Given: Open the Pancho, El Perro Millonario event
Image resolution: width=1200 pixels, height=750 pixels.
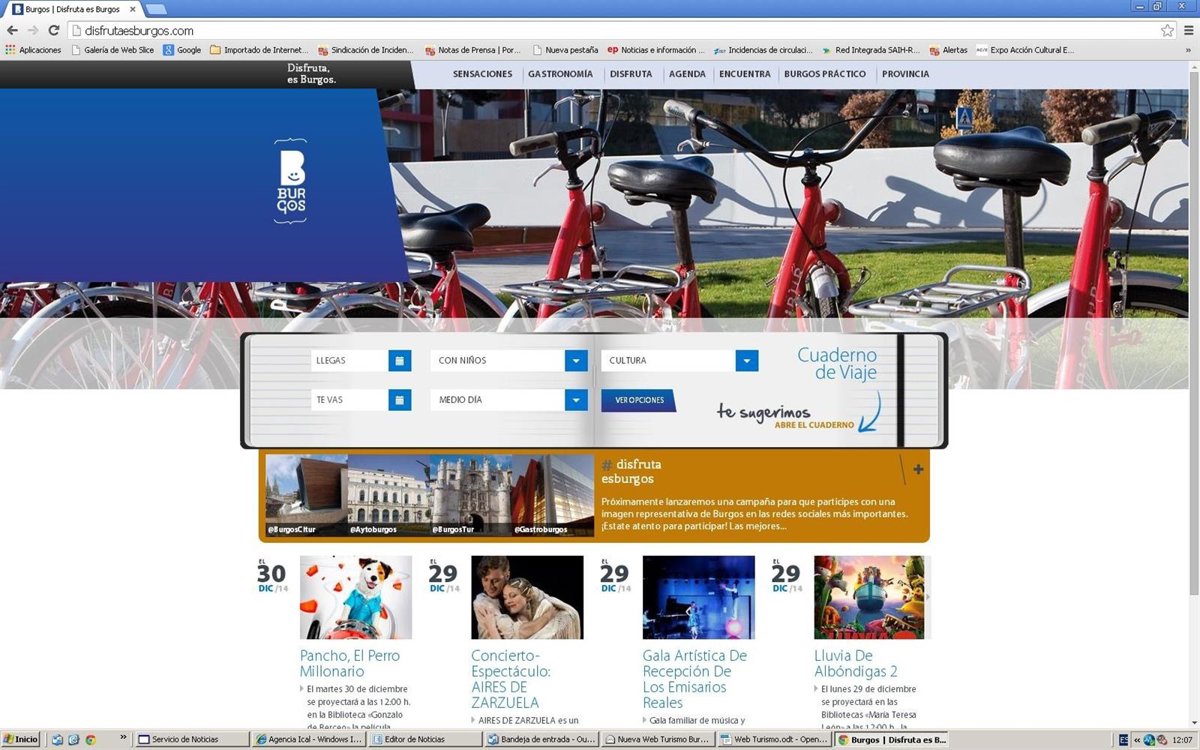Looking at the screenshot, I should tap(349, 663).
